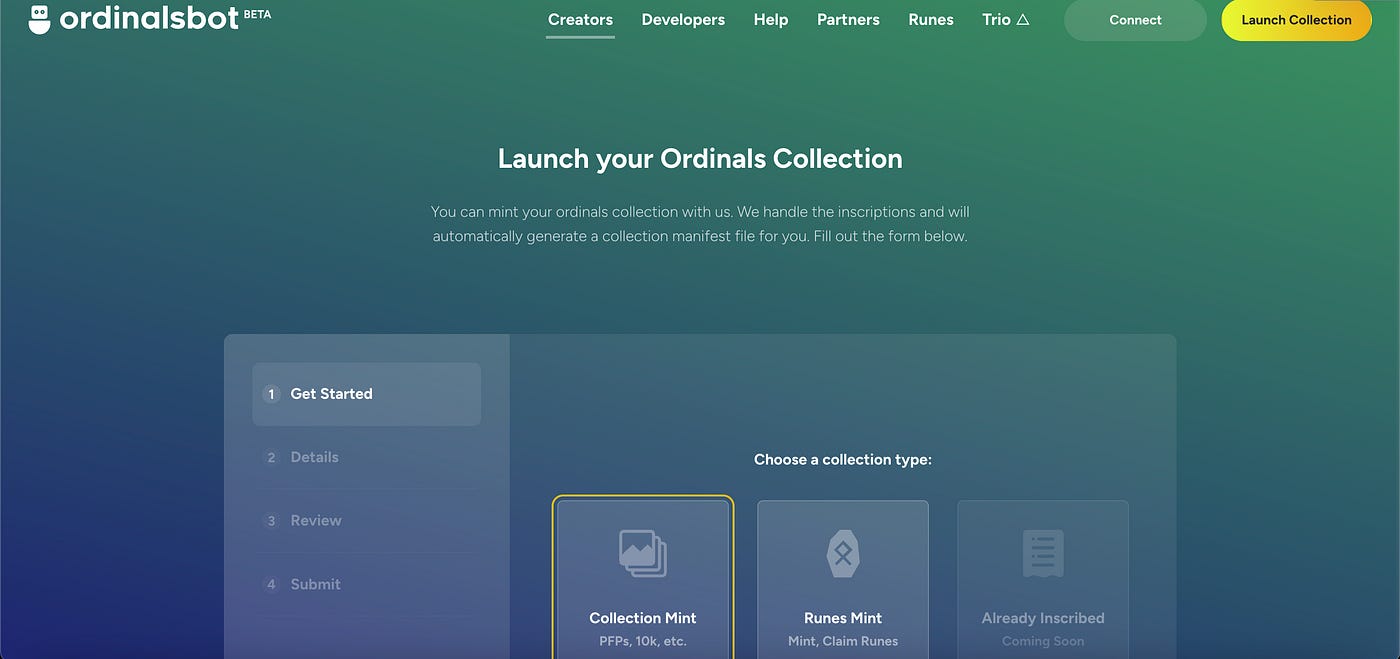Click the Coming Soon subtitle text

(x=1043, y=641)
